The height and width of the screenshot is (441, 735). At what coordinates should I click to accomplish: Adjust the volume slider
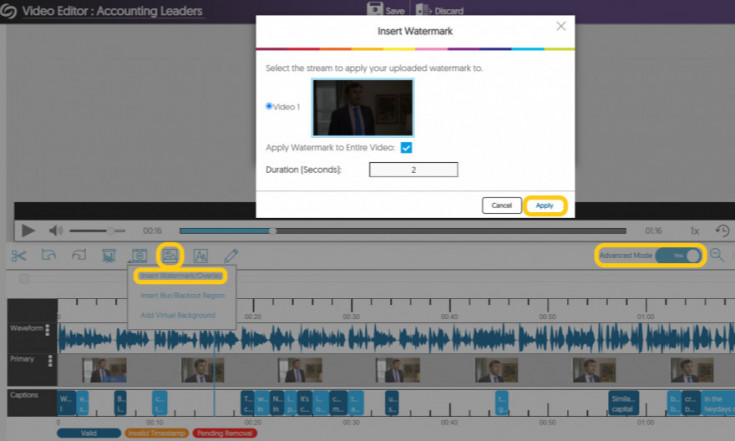click(98, 231)
